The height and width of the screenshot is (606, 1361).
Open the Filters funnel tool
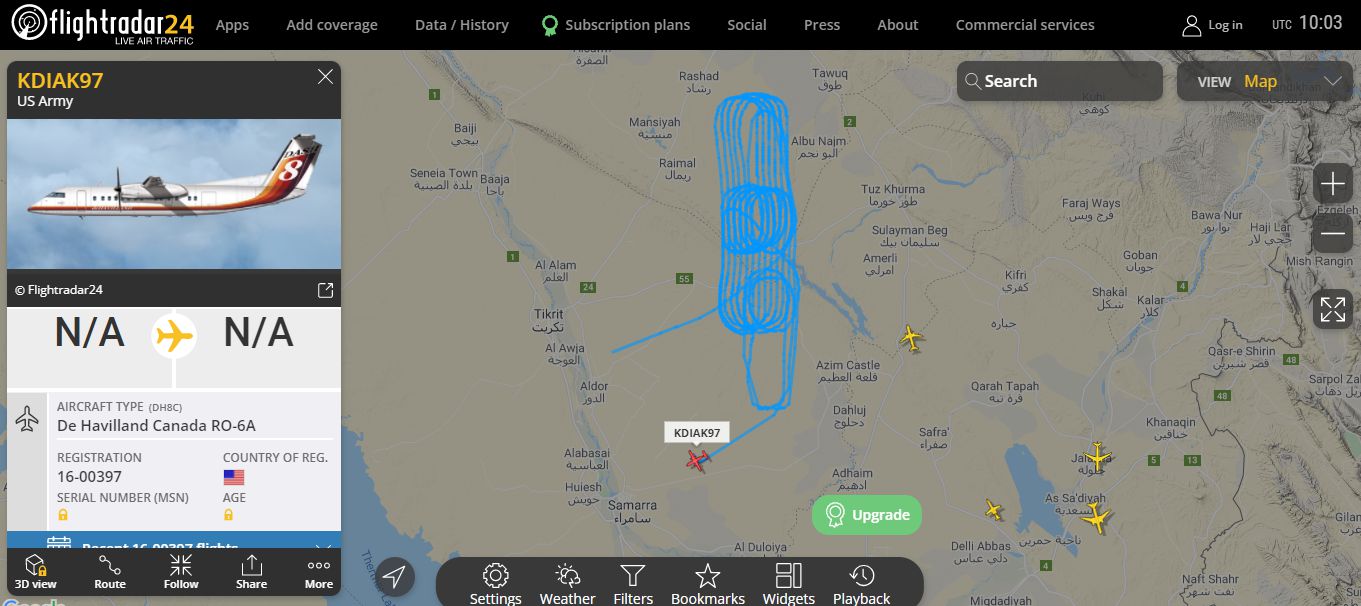633,584
